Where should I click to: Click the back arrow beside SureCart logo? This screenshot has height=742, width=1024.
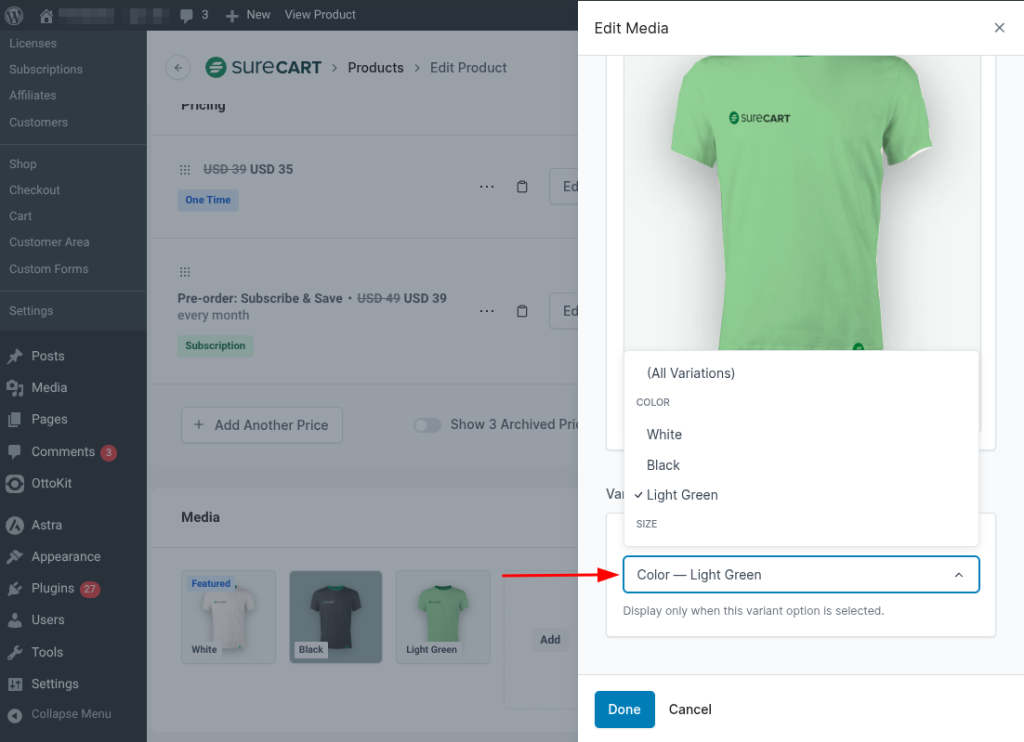click(178, 68)
